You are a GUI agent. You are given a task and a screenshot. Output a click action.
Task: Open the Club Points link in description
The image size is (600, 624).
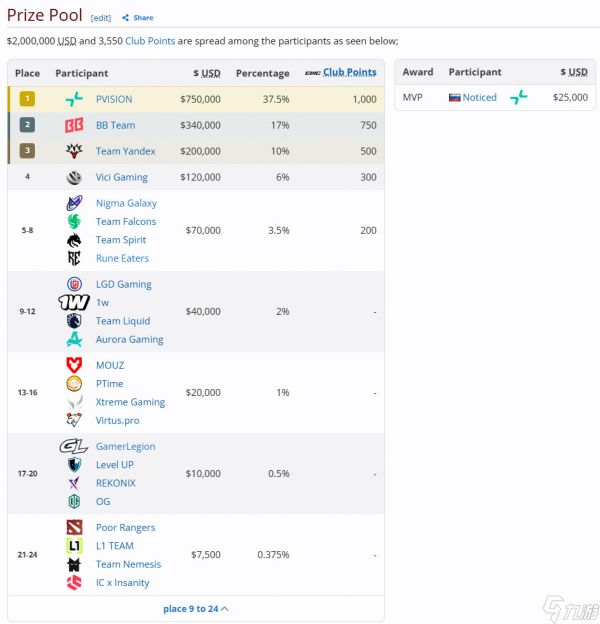tap(150, 41)
